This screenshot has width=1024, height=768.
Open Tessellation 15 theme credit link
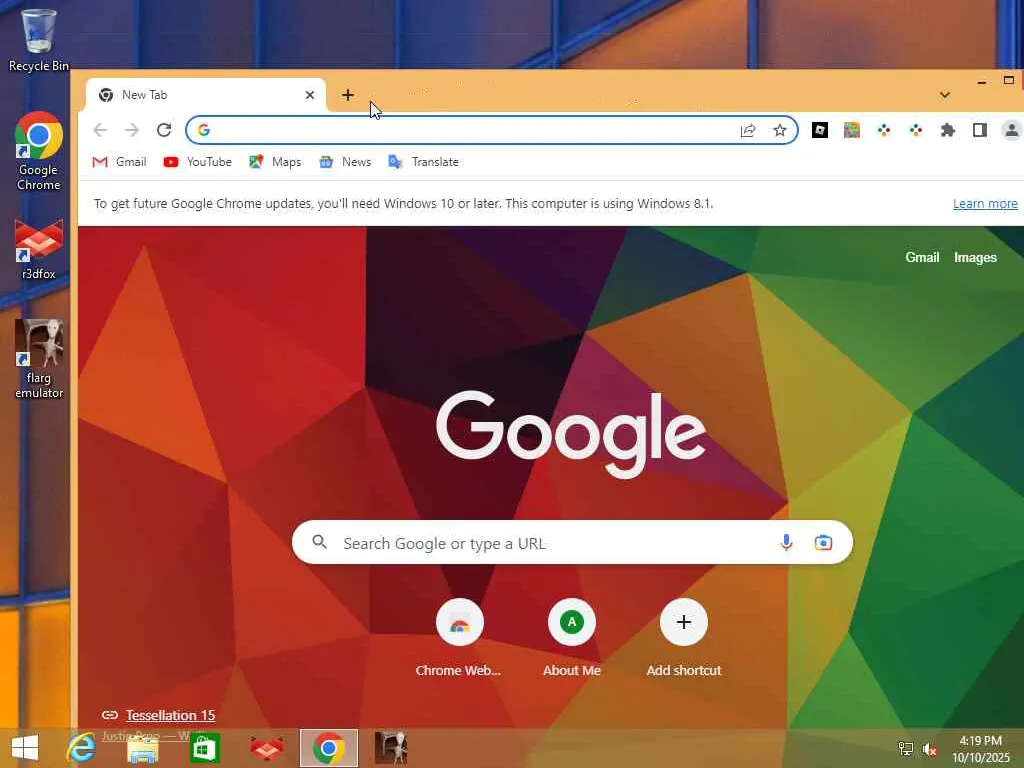[x=170, y=715]
